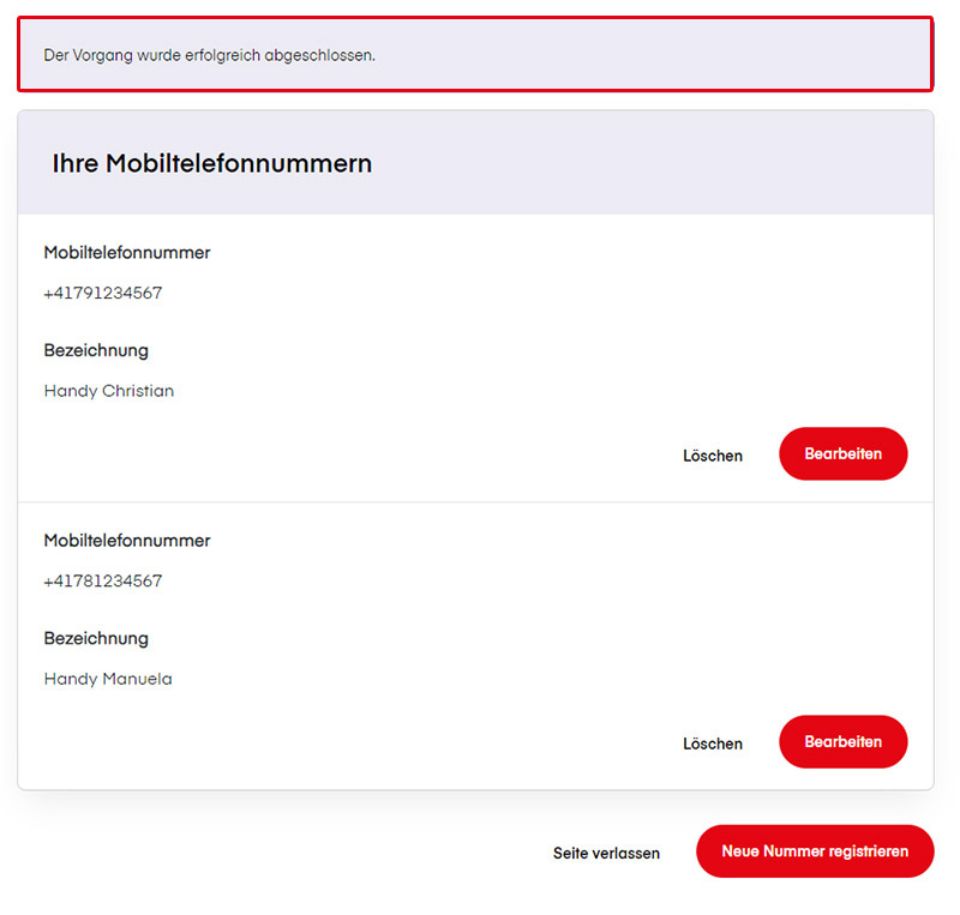
Task: Select phone number +41791234567
Action: 103,293
